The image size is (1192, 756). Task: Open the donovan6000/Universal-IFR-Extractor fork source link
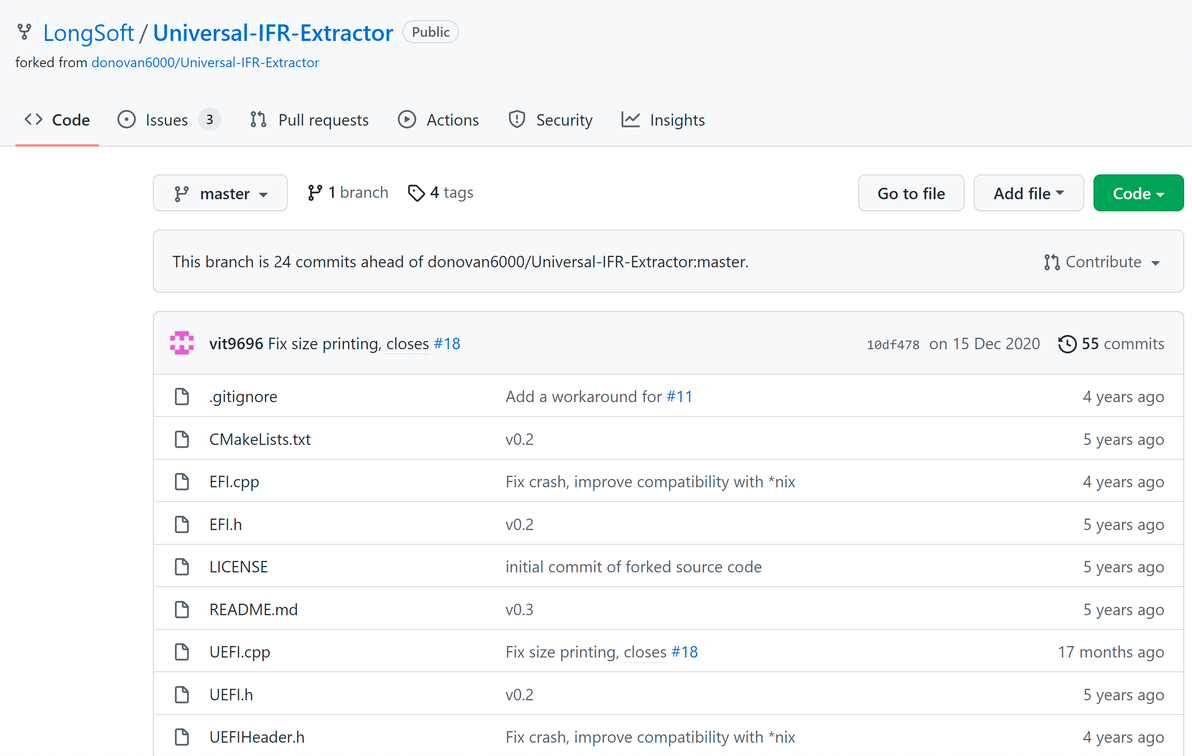[x=205, y=62]
